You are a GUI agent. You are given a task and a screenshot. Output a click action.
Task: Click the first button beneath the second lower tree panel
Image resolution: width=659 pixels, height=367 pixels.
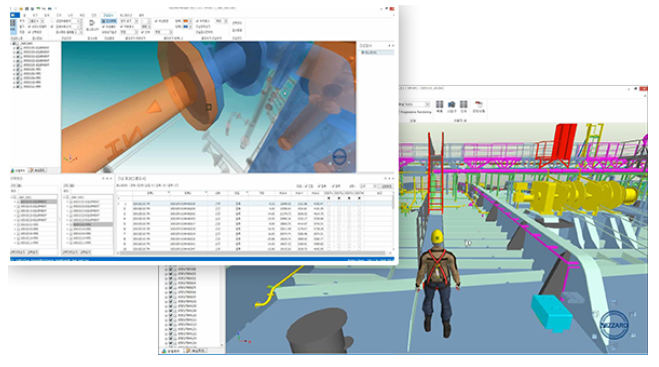click(71, 252)
